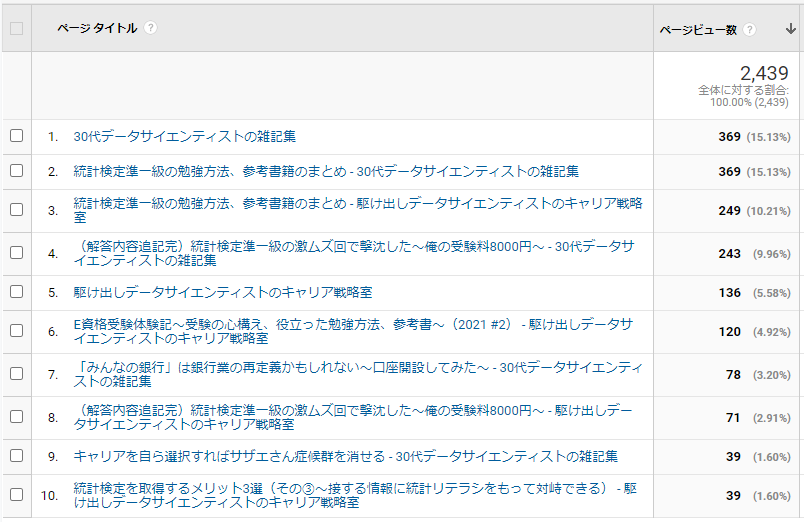This screenshot has width=804, height=522.
Task: Select row number 10. label
Action: tap(50, 496)
